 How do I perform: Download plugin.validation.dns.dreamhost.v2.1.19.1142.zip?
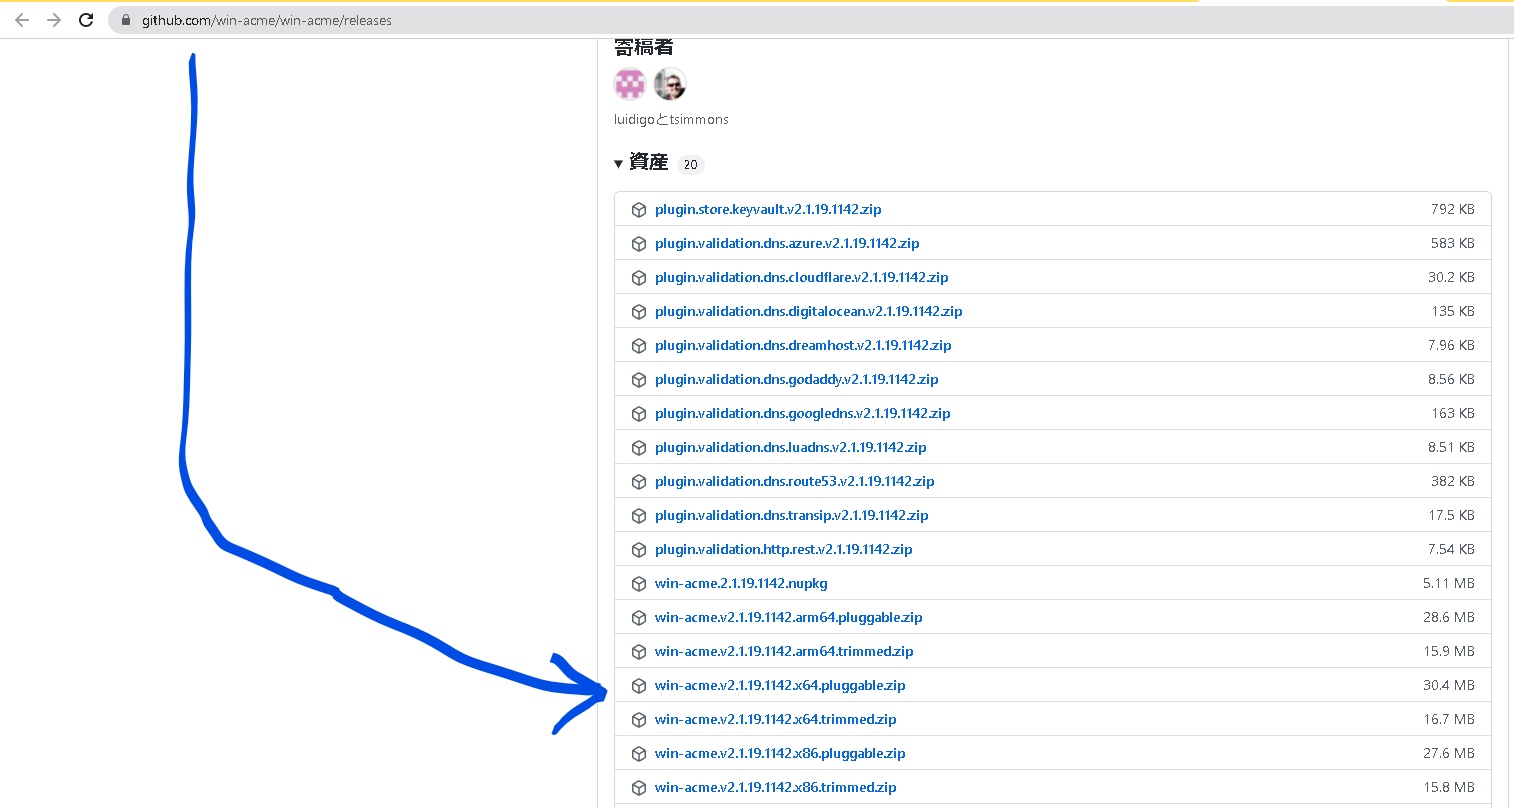pos(803,345)
